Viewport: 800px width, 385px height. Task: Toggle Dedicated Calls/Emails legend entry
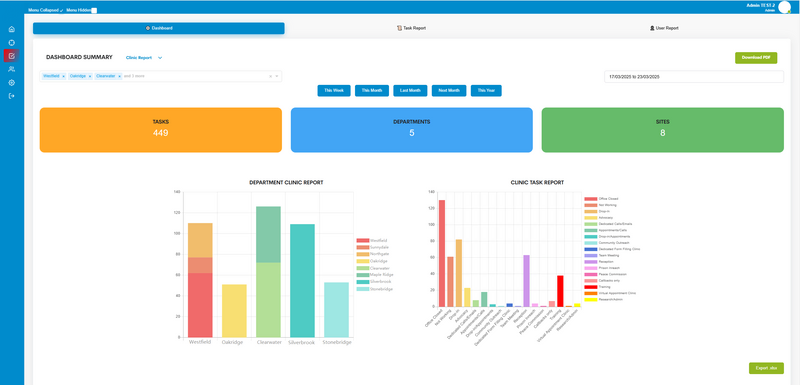[x=609, y=224]
